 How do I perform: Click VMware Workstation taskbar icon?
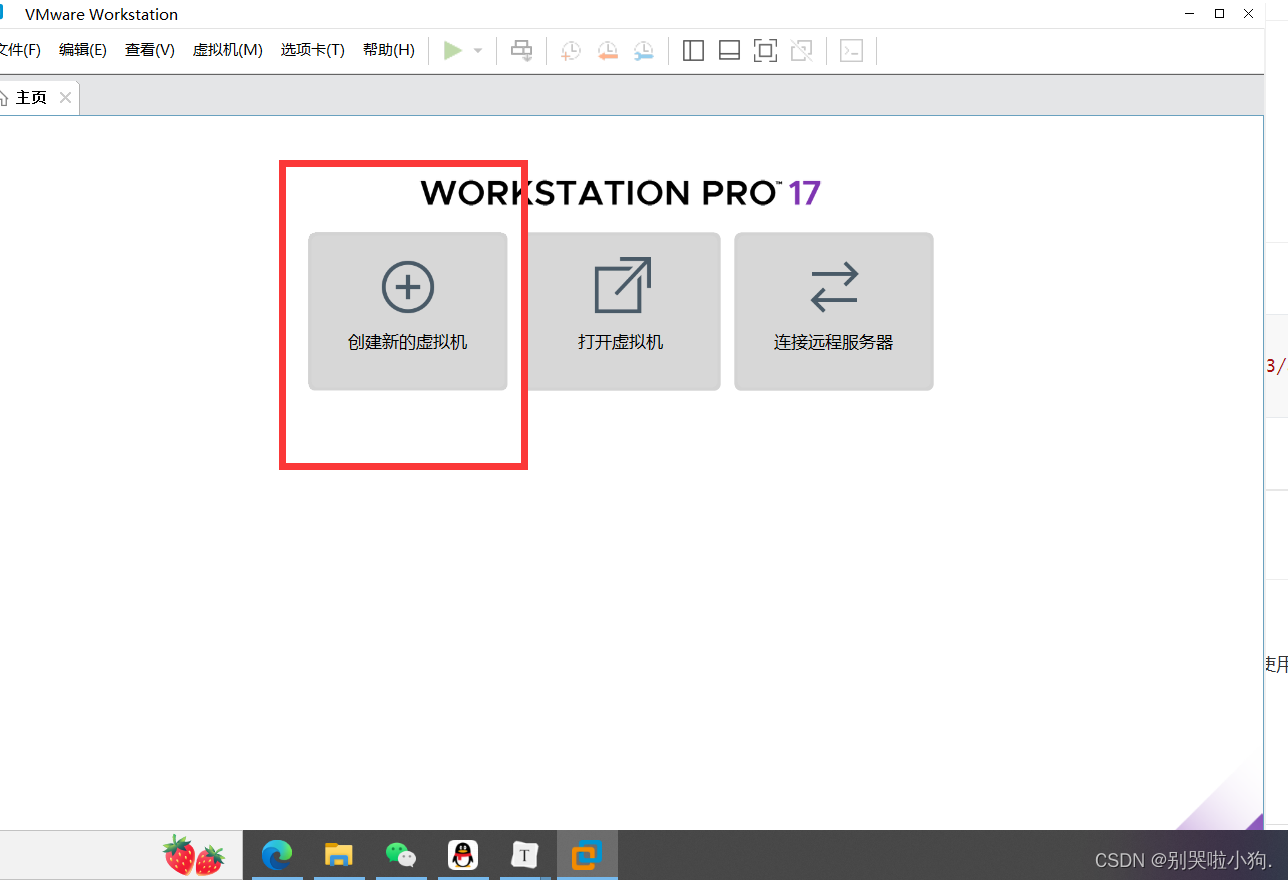point(587,855)
